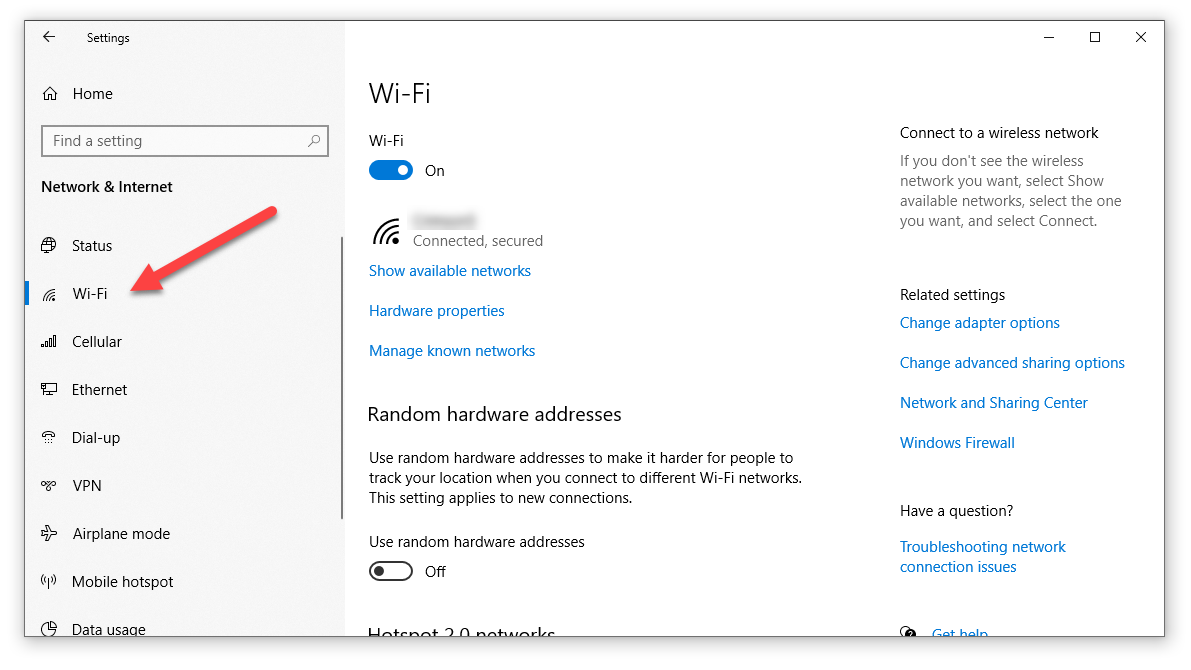This screenshot has height=670, width=1191.
Task: Click Show available networks link
Action: coord(450,271)
